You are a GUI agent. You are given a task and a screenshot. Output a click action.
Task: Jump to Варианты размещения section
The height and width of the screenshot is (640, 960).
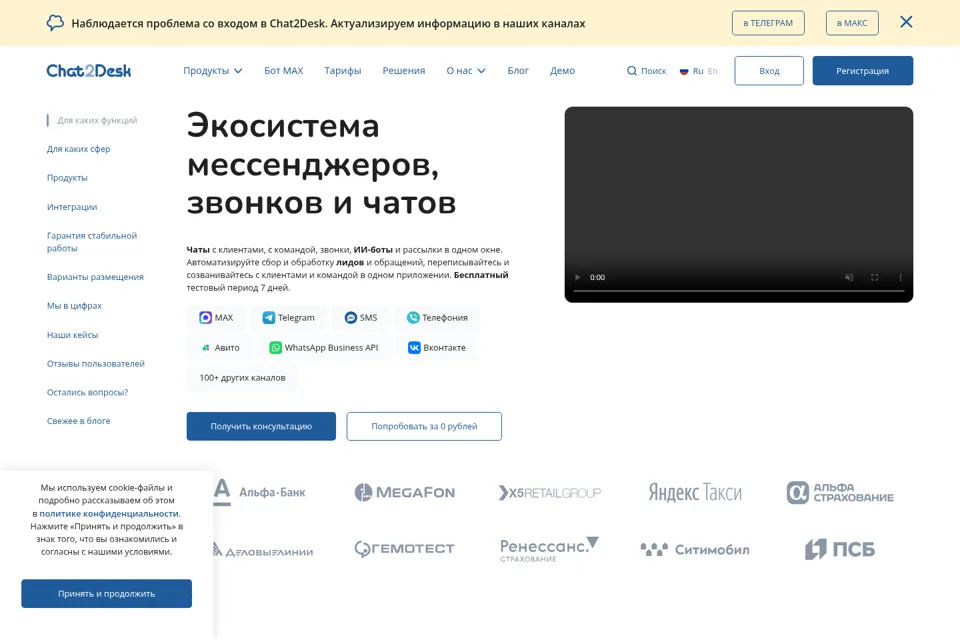point(95,277)
